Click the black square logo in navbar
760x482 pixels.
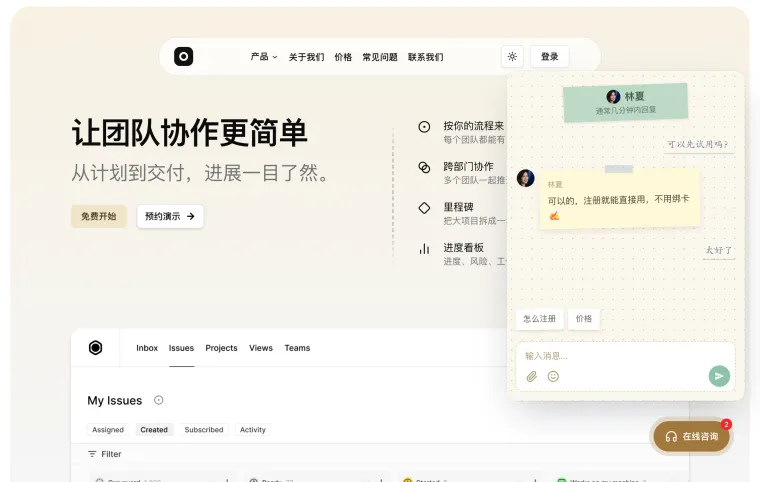183,56
